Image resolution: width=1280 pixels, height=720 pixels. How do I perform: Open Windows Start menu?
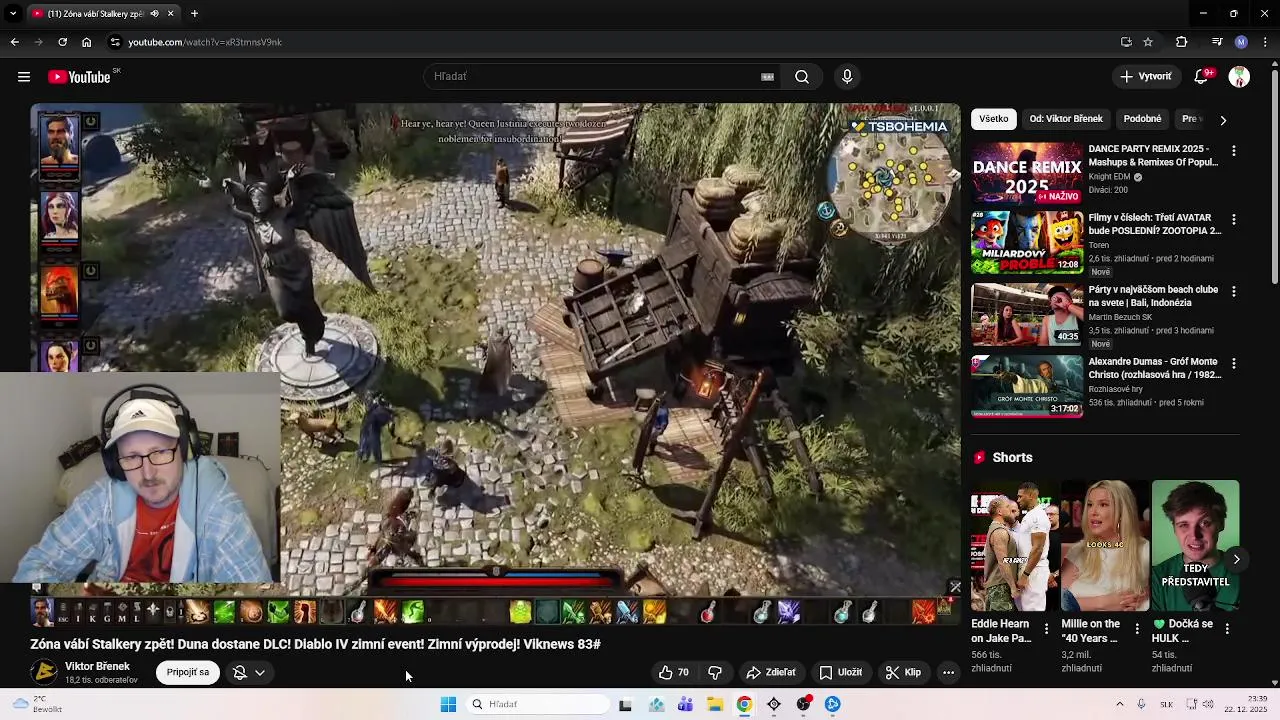(x=448, y=704)
